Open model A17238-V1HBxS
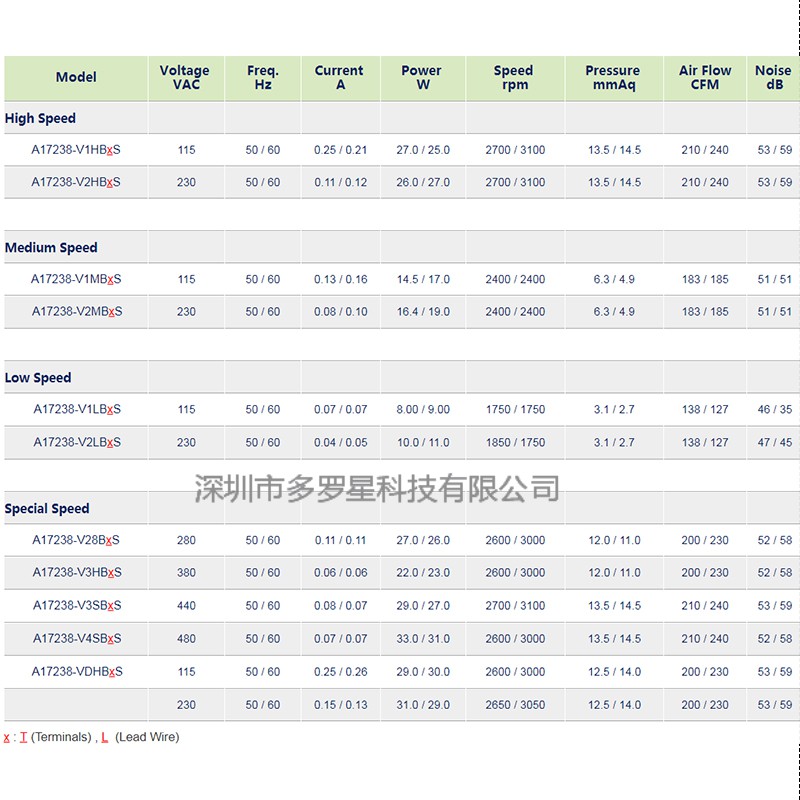This screenshot has height=800, width=800. (76, 150)
